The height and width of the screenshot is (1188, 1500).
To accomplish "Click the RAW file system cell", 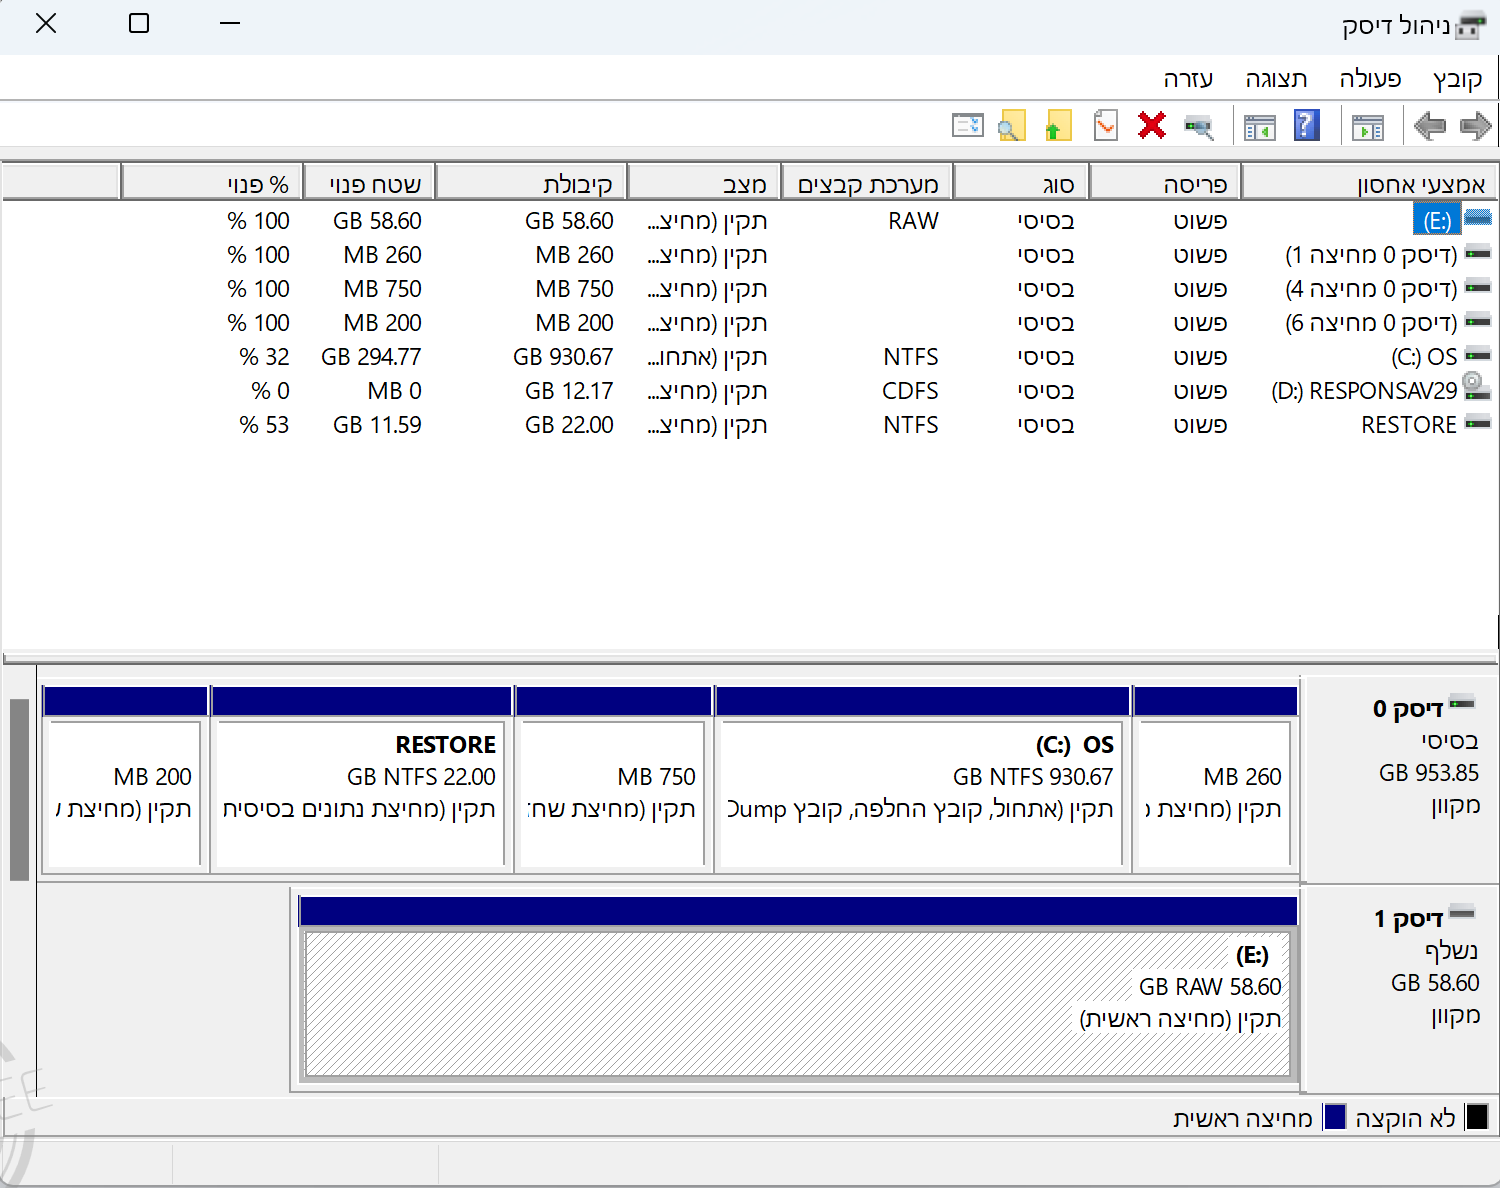I will coord(913,221).
